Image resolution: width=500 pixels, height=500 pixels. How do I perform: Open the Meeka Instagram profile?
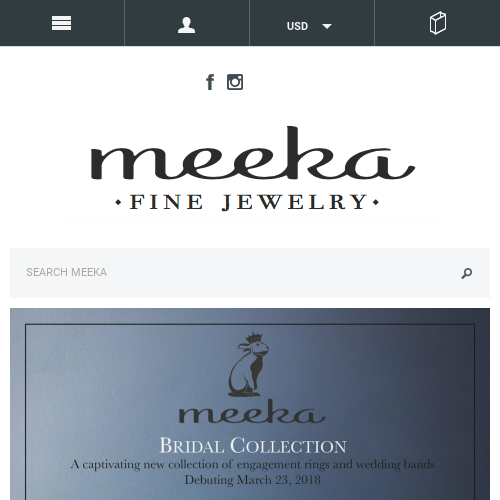235,82
